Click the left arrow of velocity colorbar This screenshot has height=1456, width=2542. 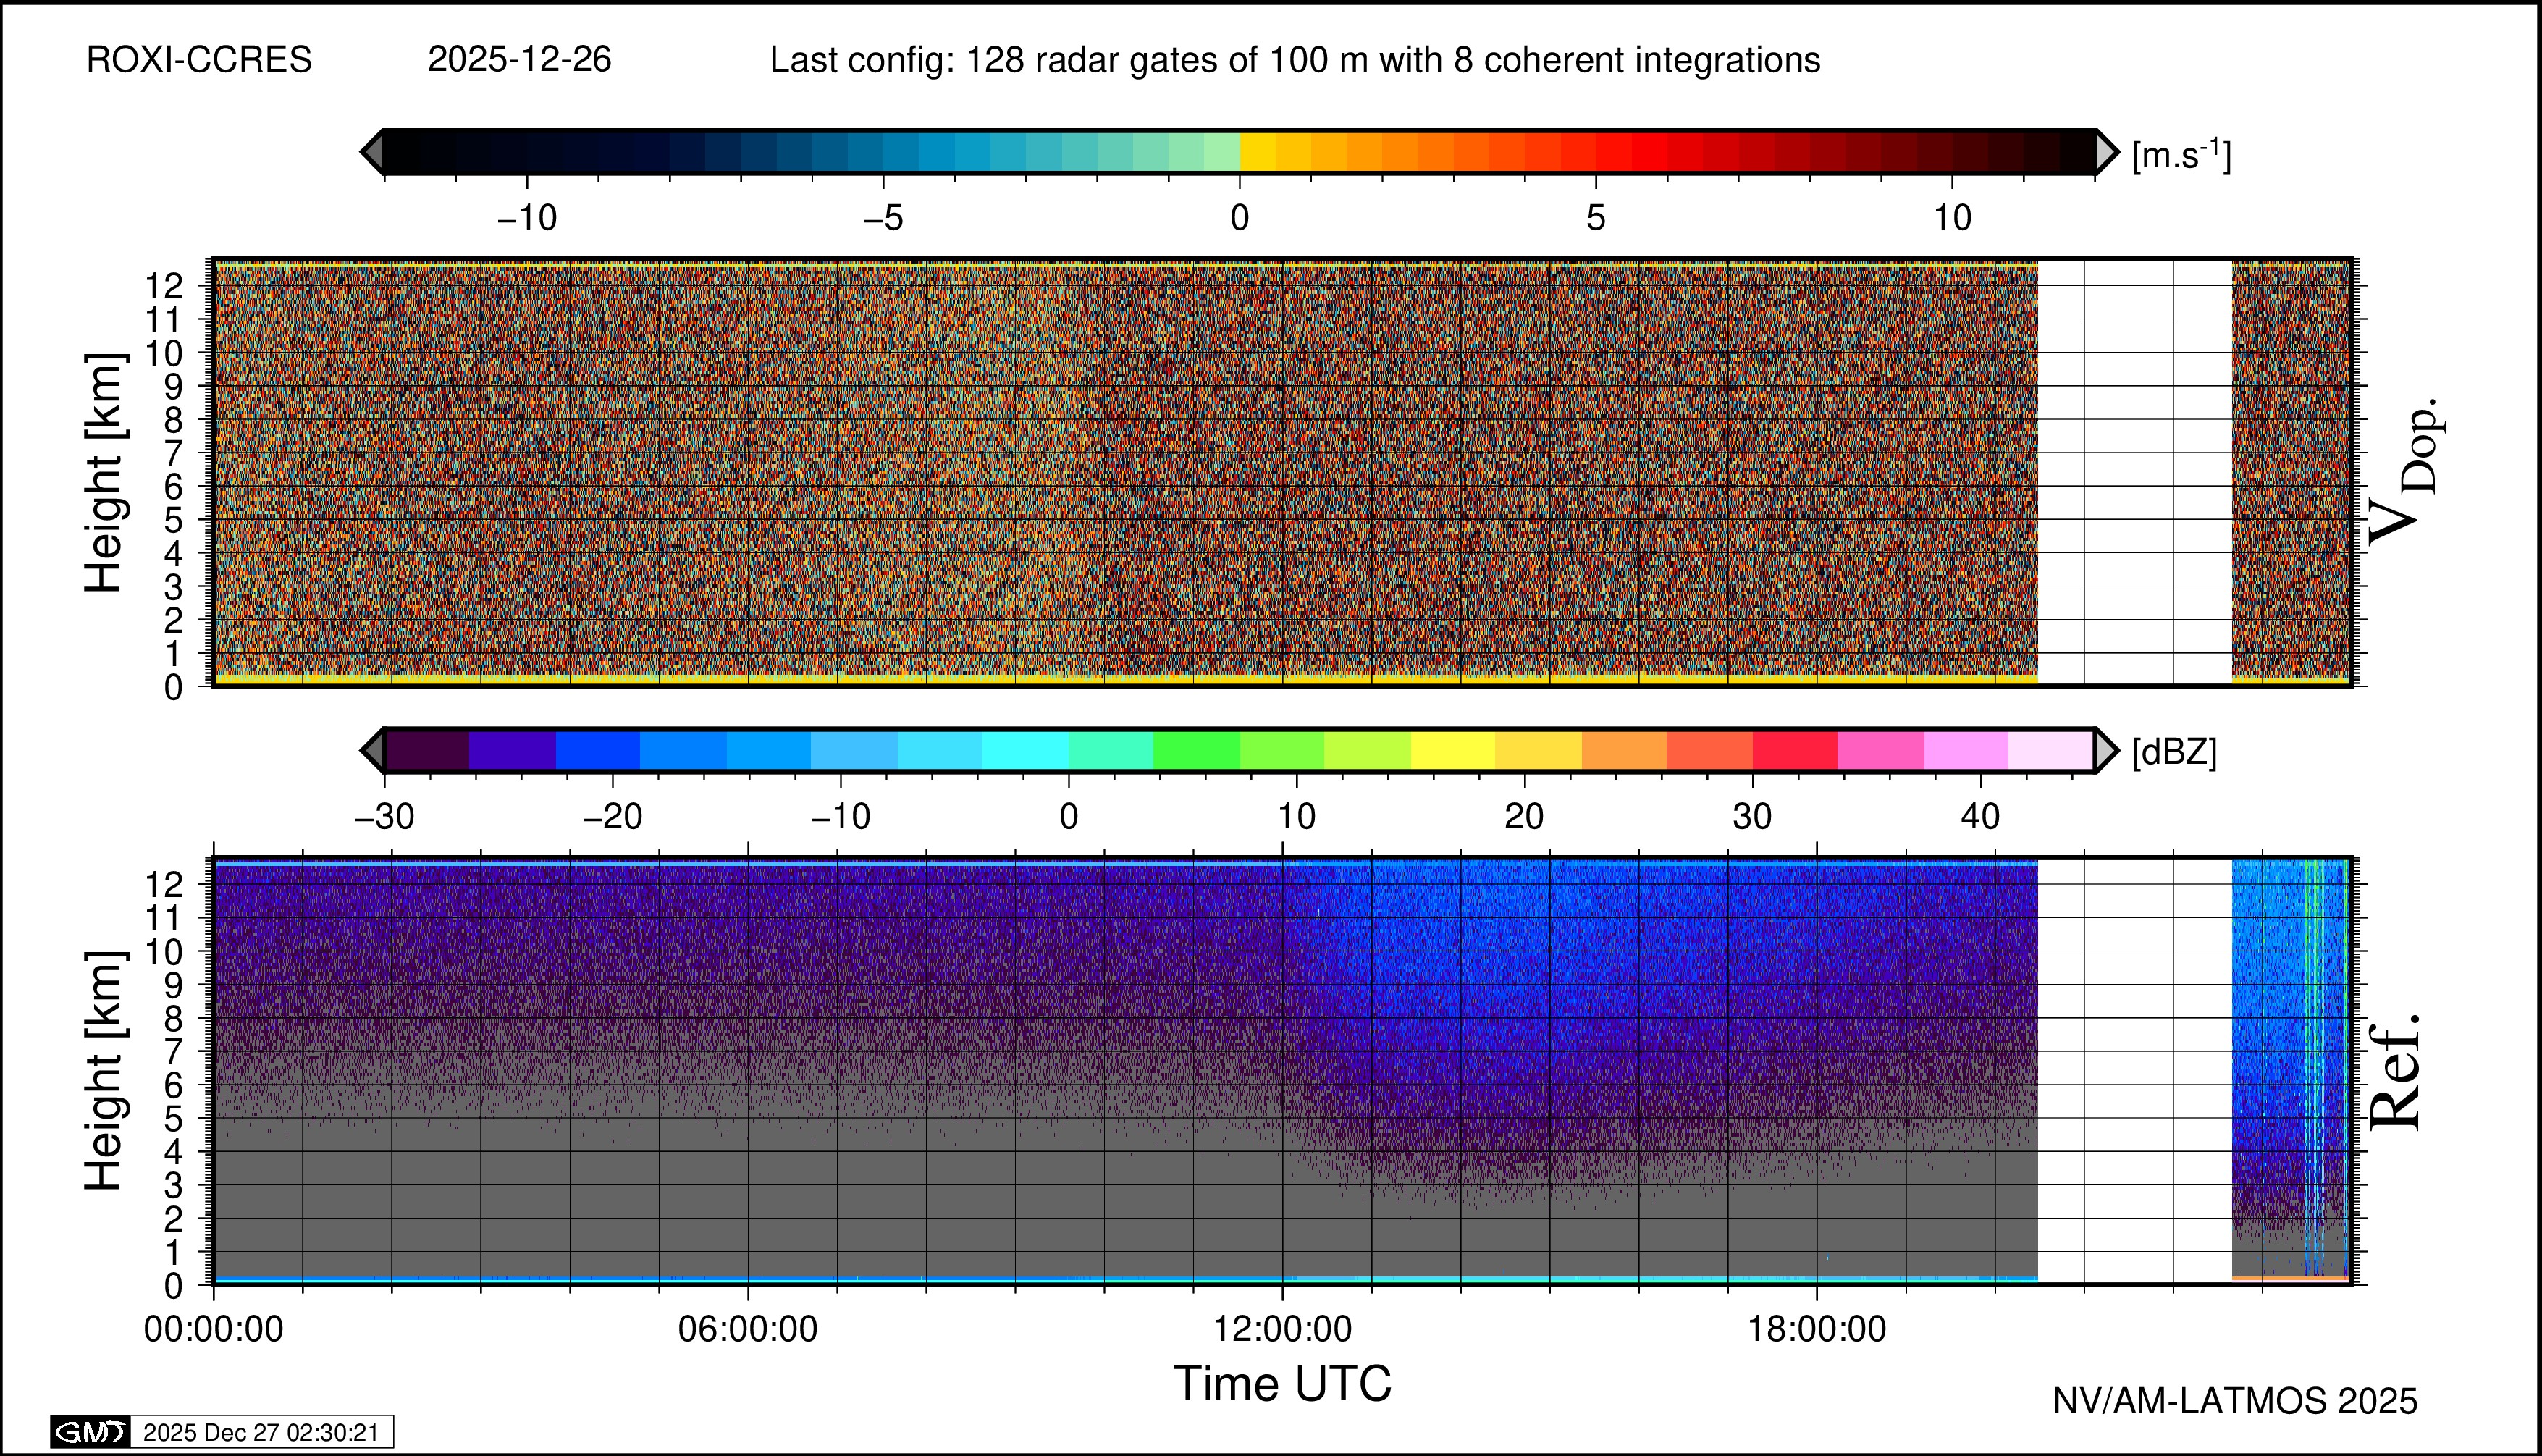click(372, 152)
